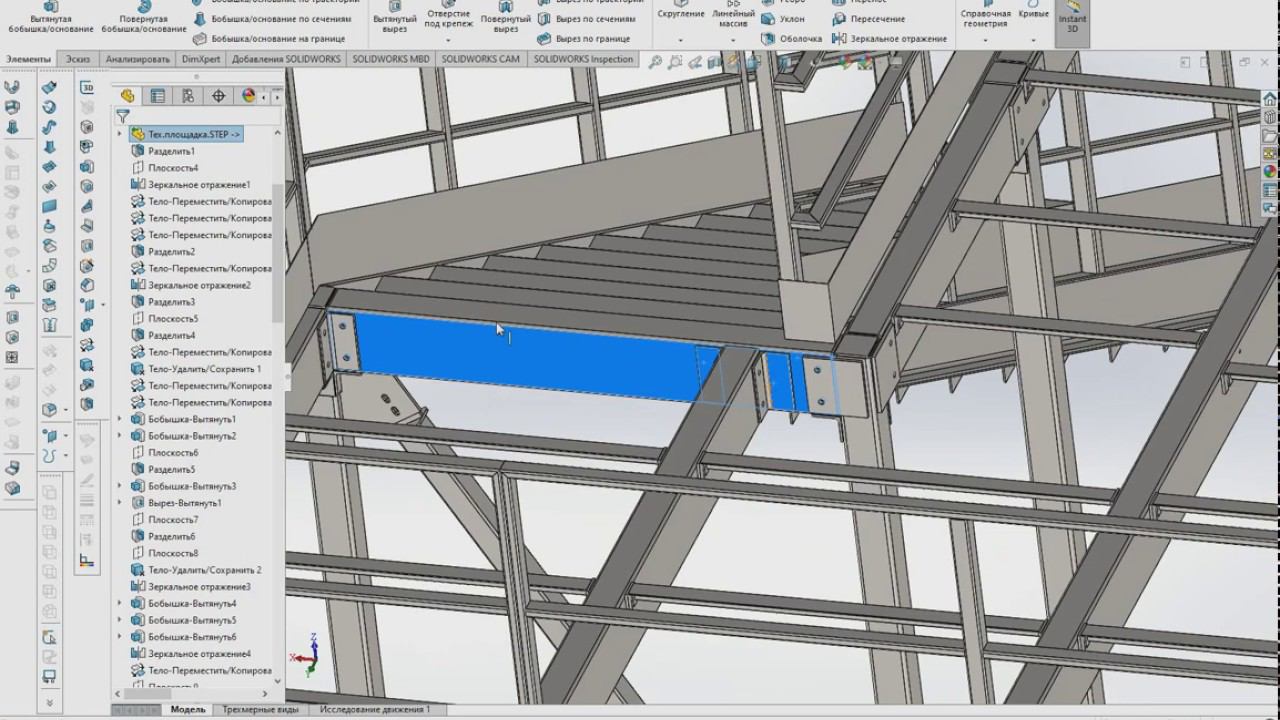Select the Уклон tool

pos(782,19)
